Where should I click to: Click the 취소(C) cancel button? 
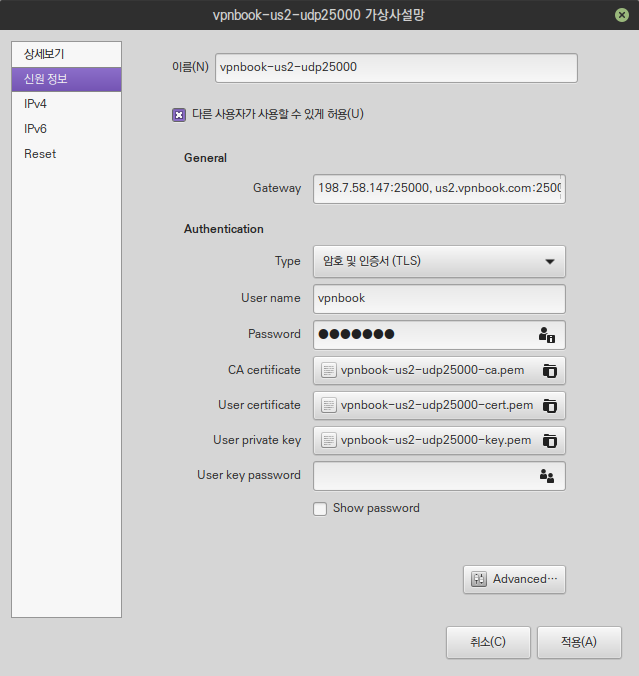[x=488, y=643]
